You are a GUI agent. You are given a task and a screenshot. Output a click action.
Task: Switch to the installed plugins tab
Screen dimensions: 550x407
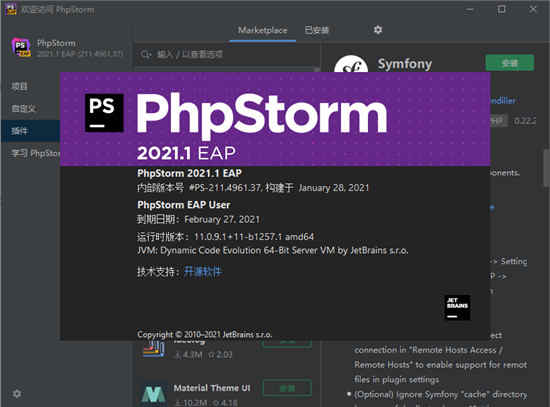click(x=316, y=31)
